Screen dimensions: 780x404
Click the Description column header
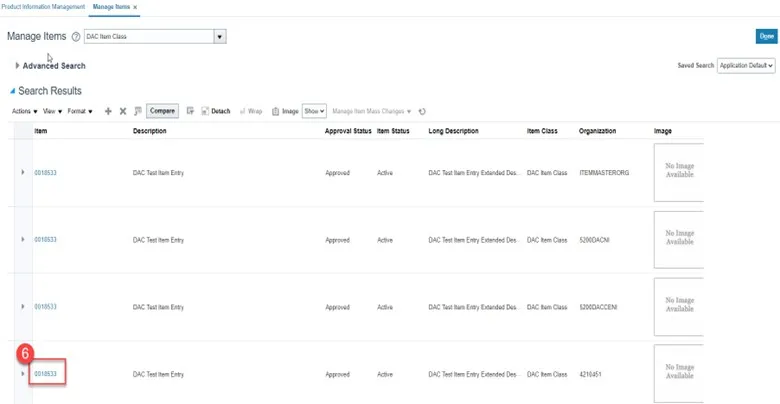pos(150,131)
